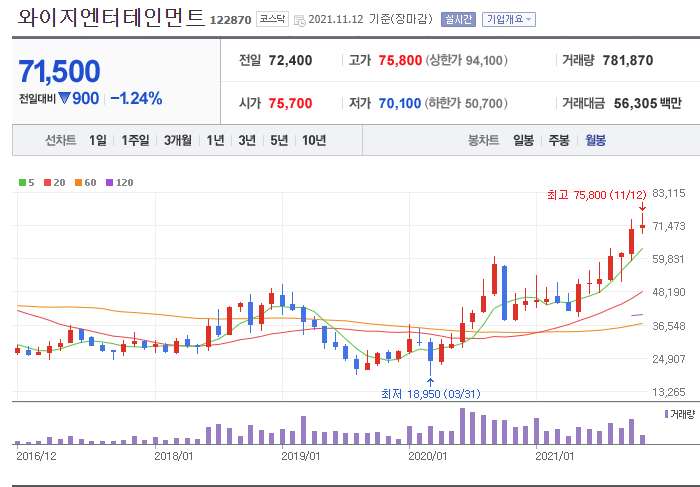Click the 24,907 y-axis label
700x487 pixels.
tap(668, 359)
